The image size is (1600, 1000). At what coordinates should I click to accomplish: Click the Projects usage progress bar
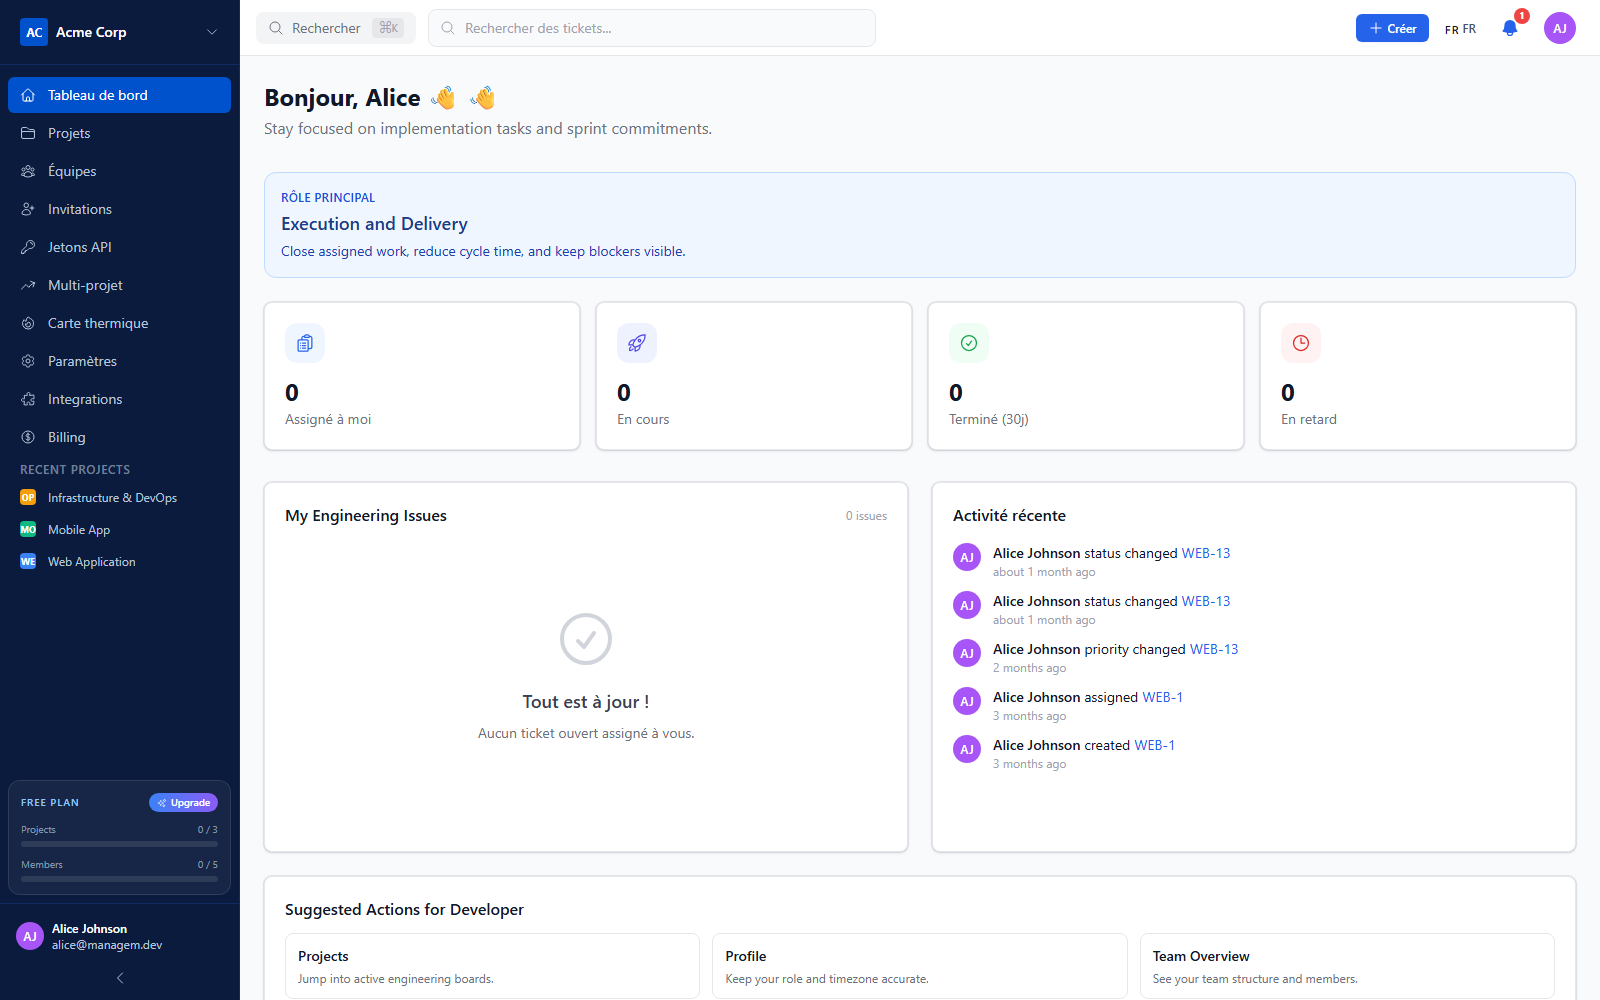(x=119, y=844)
